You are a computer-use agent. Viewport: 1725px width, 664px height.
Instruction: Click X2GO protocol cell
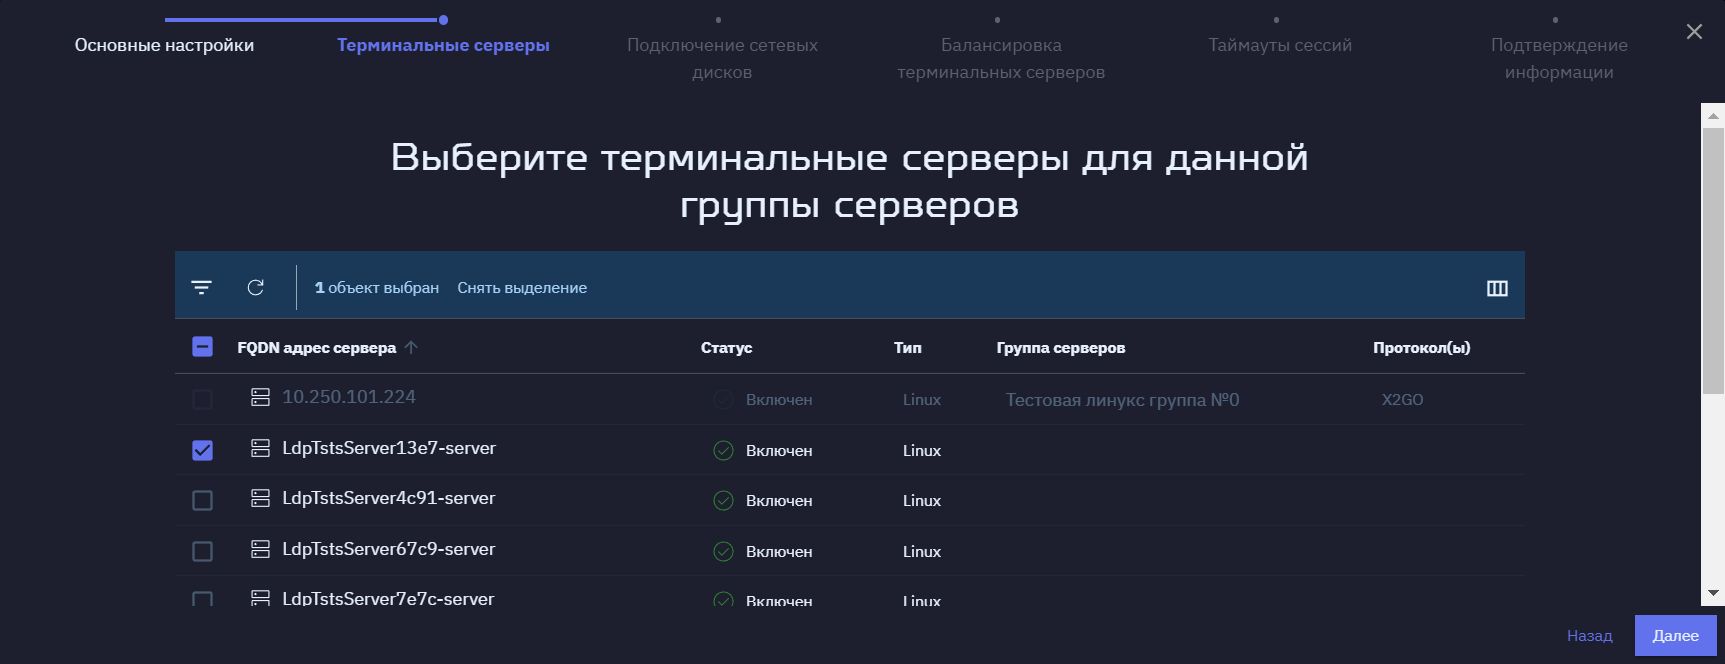(1402, 400)
